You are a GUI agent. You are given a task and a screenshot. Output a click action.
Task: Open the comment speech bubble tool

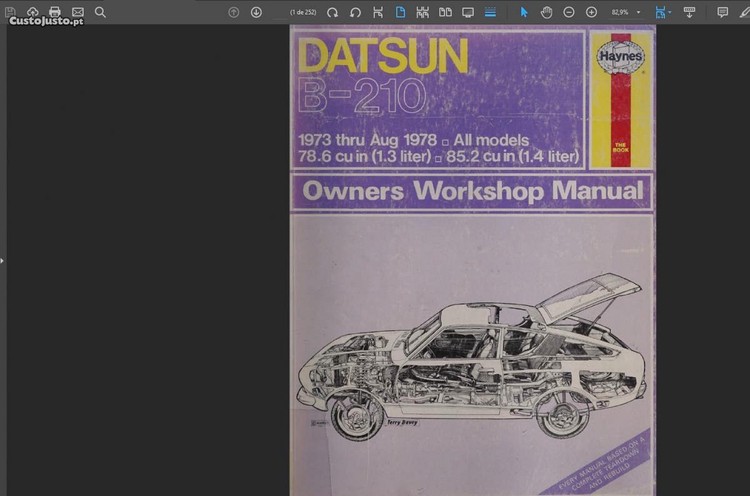(722, 12)
